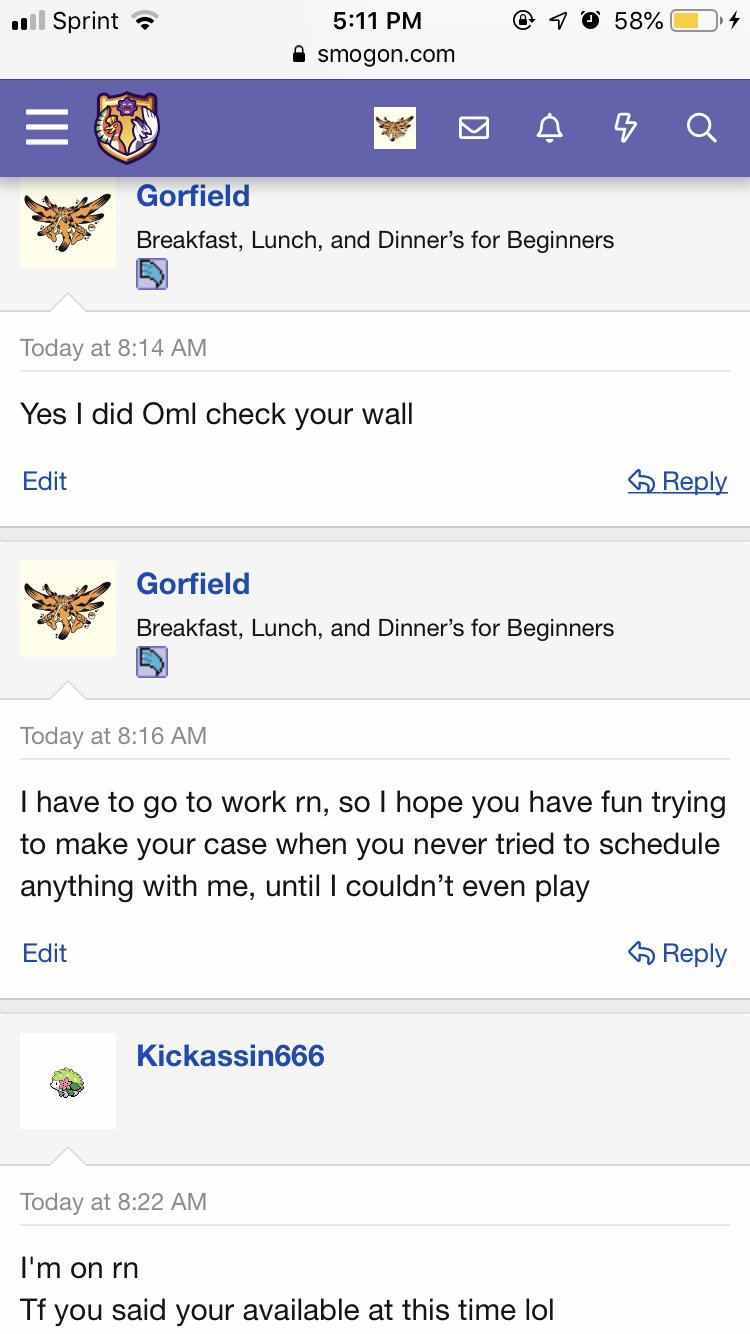Viewport: 750px width, 1334px height.
Task: Tap the smogon.com address bar
Action: point(375,55)
